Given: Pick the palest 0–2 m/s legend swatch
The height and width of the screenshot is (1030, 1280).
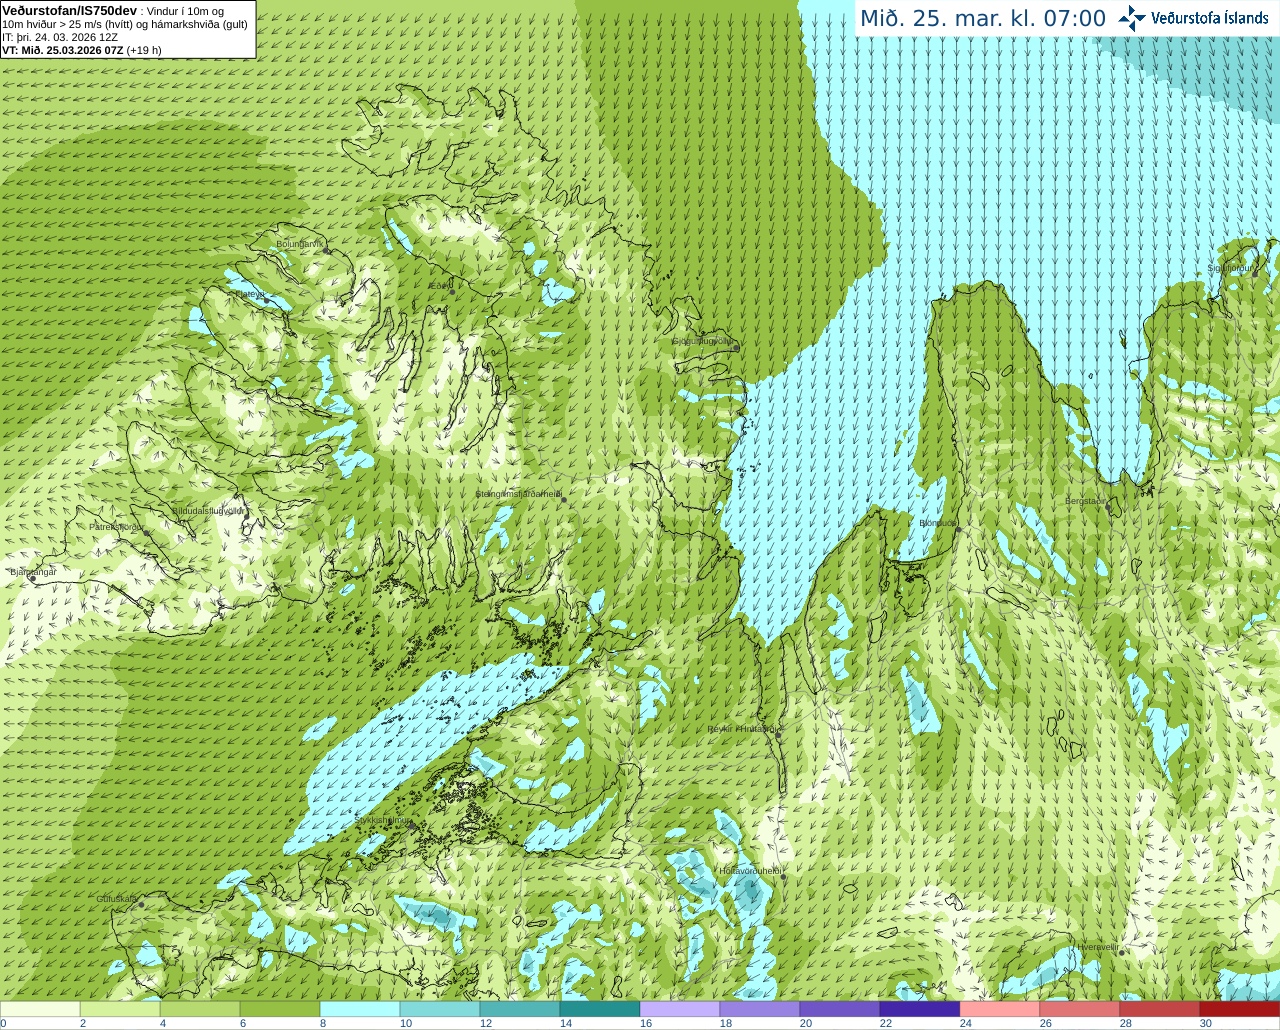Looking at the screenshot, I should coord(40,1009).
